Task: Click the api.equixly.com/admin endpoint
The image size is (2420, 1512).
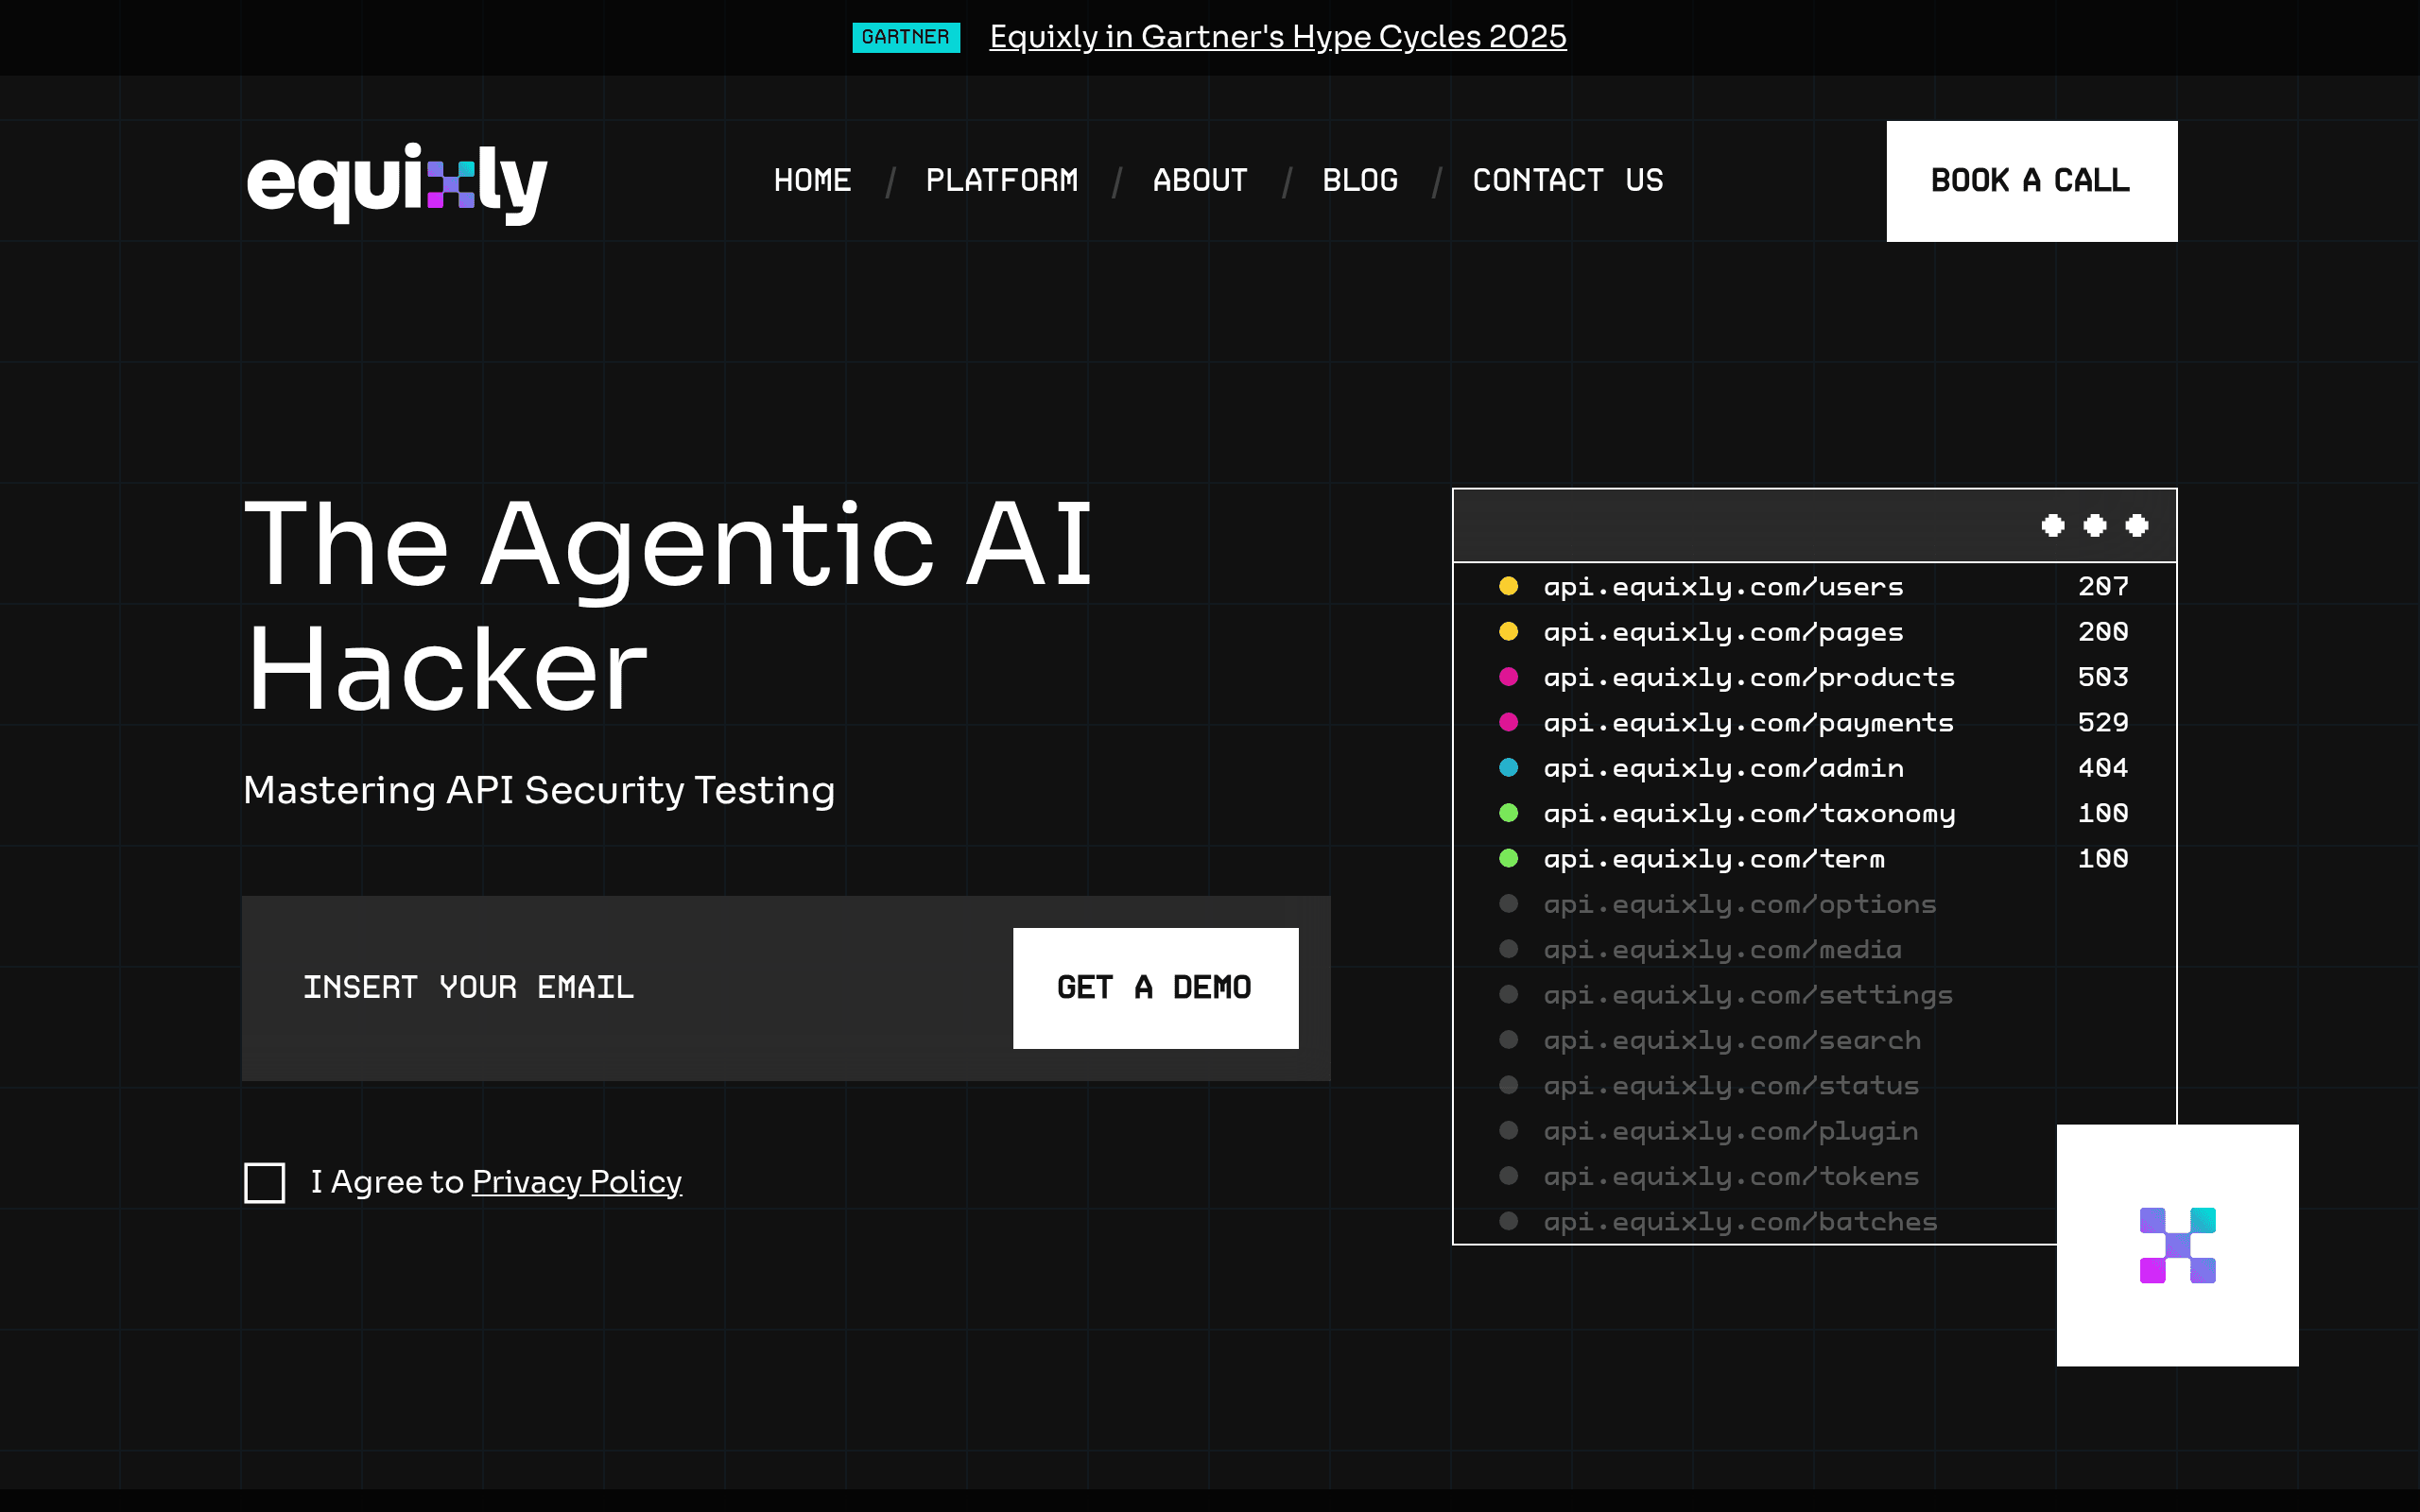Action: [x=1723, y=768]
